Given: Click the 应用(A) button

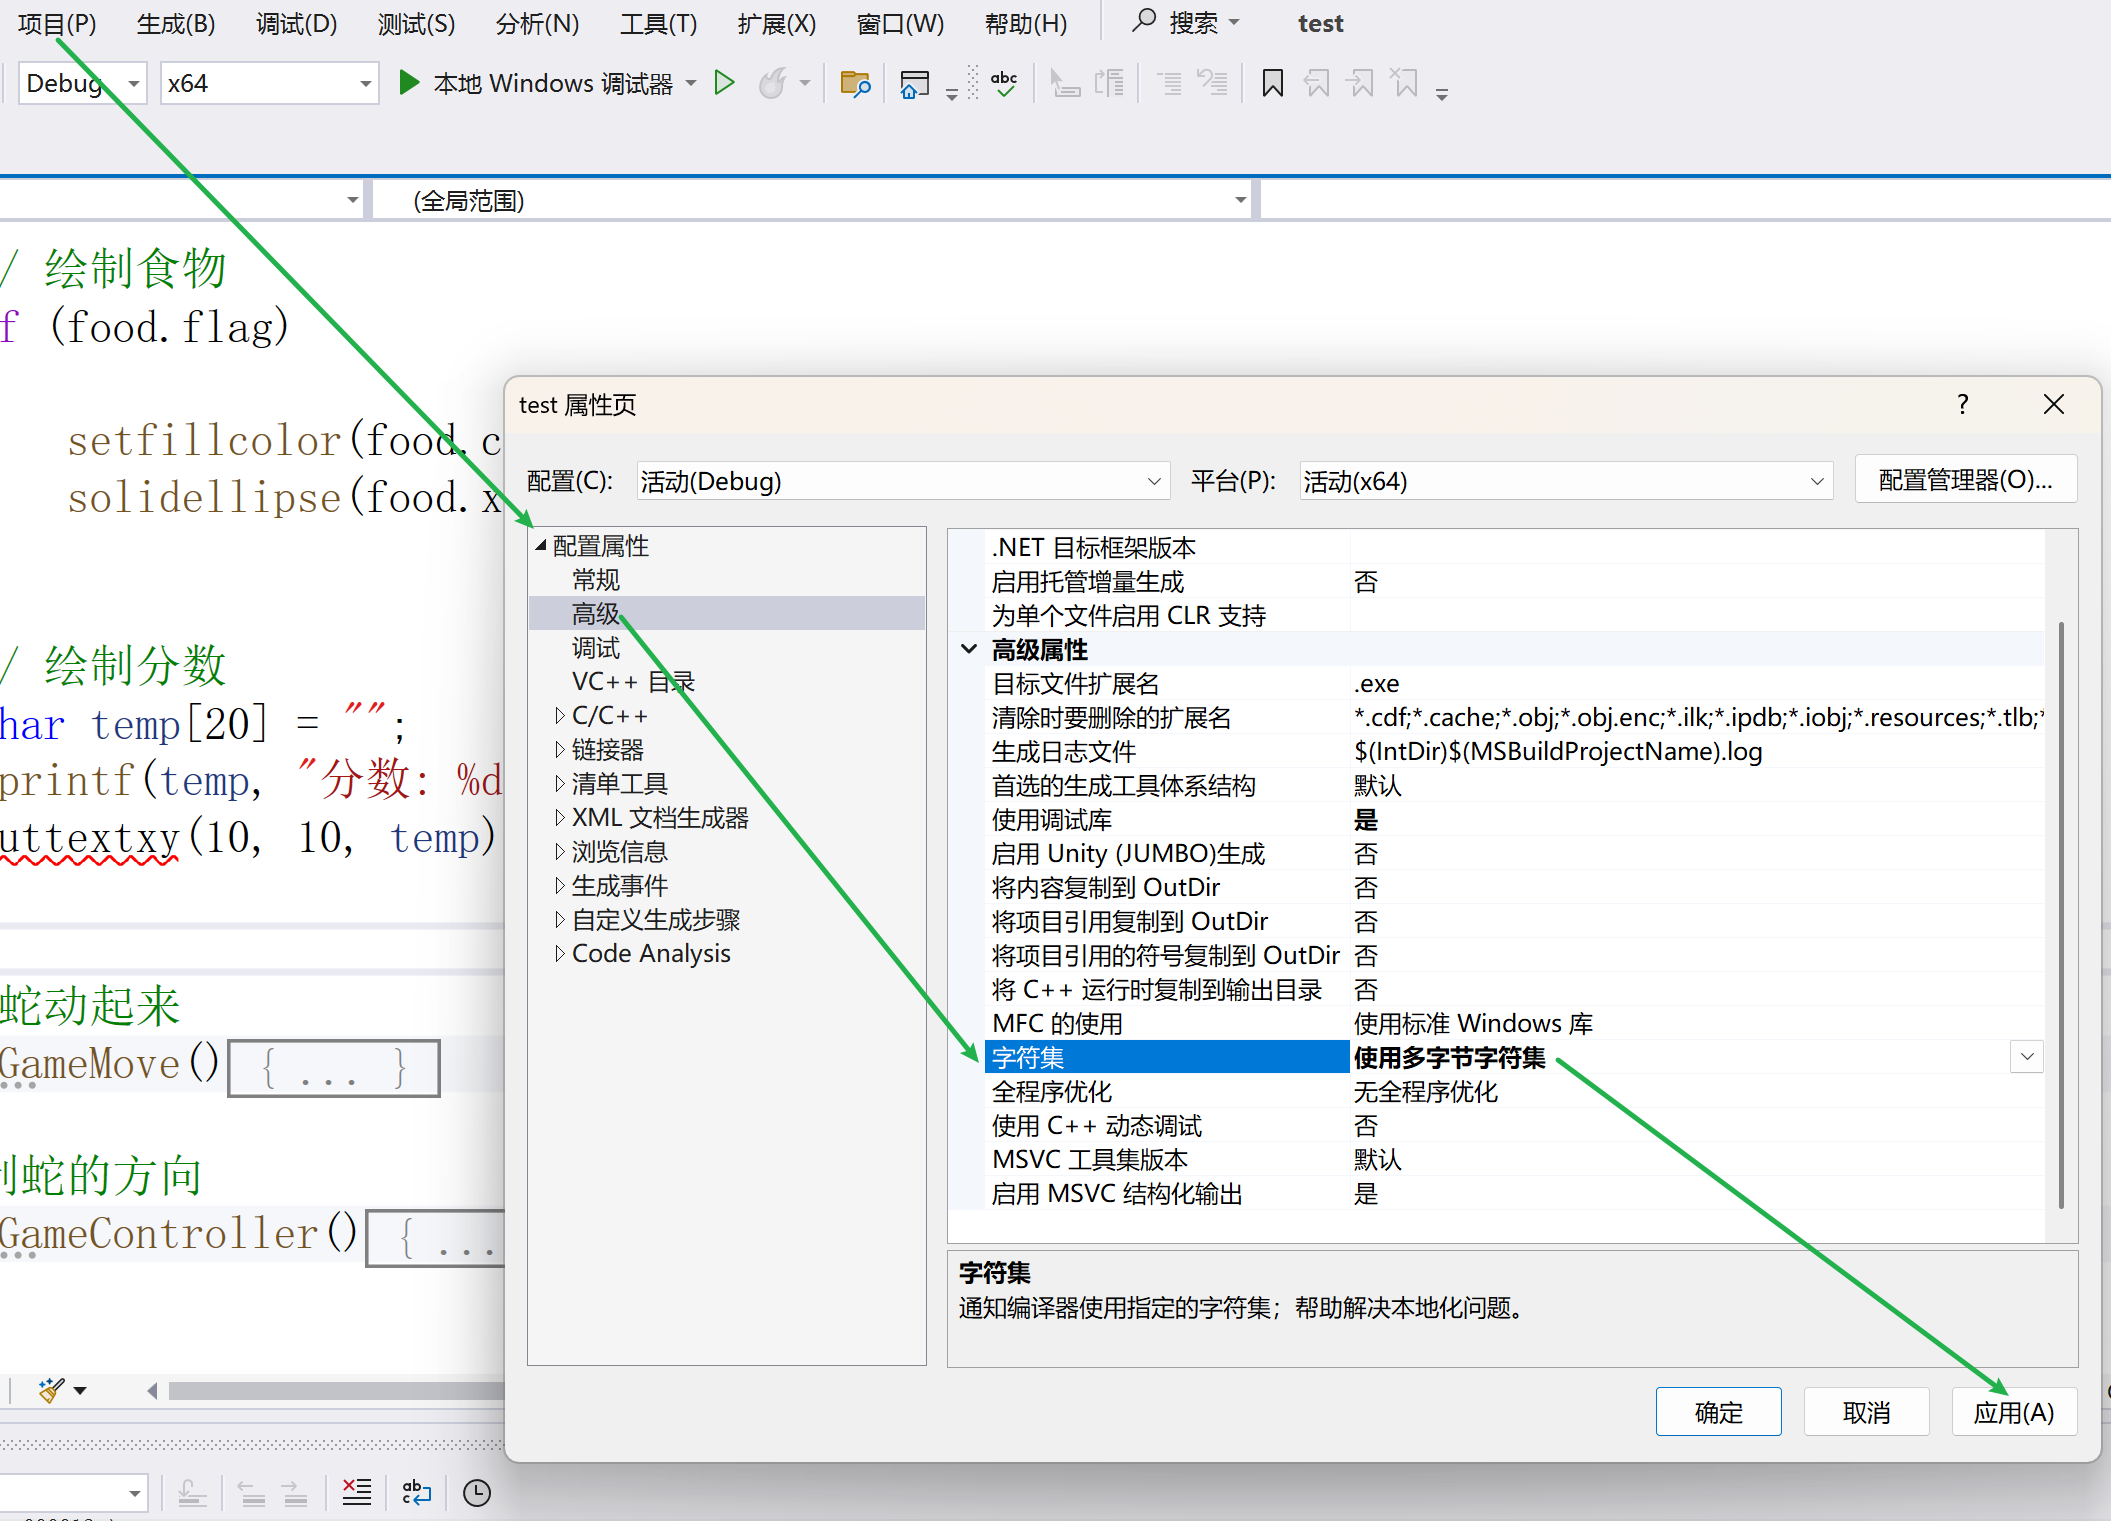Looking at the screenshot, I should [2014, 1411].
